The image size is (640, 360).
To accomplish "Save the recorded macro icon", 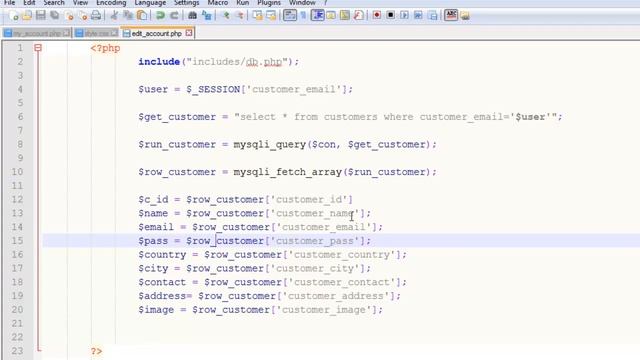I will point(433,16).
